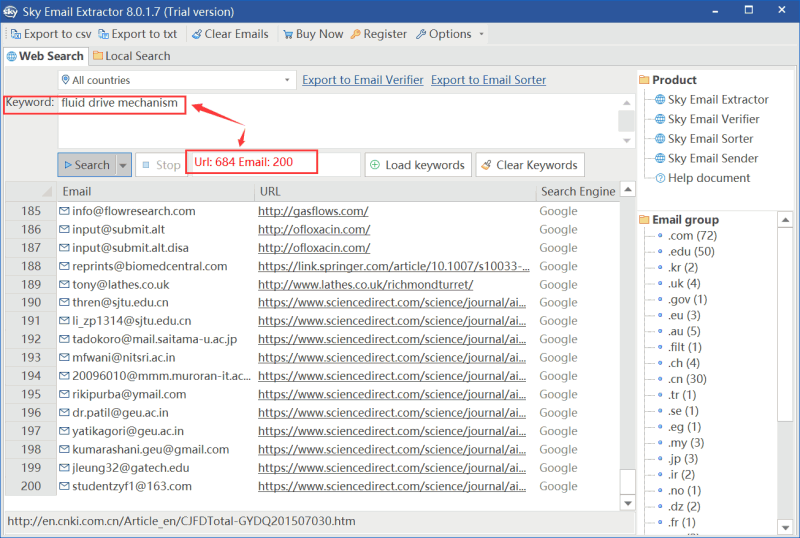Click the Load keywords button
This screenshot has width=800, height=538.
tap(418, 165)
